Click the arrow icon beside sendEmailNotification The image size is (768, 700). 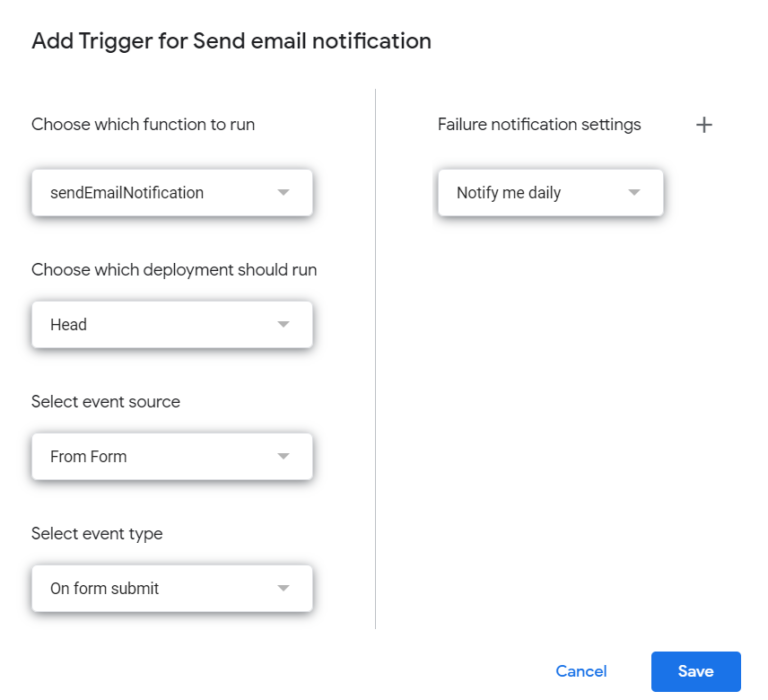pos(283,193)
